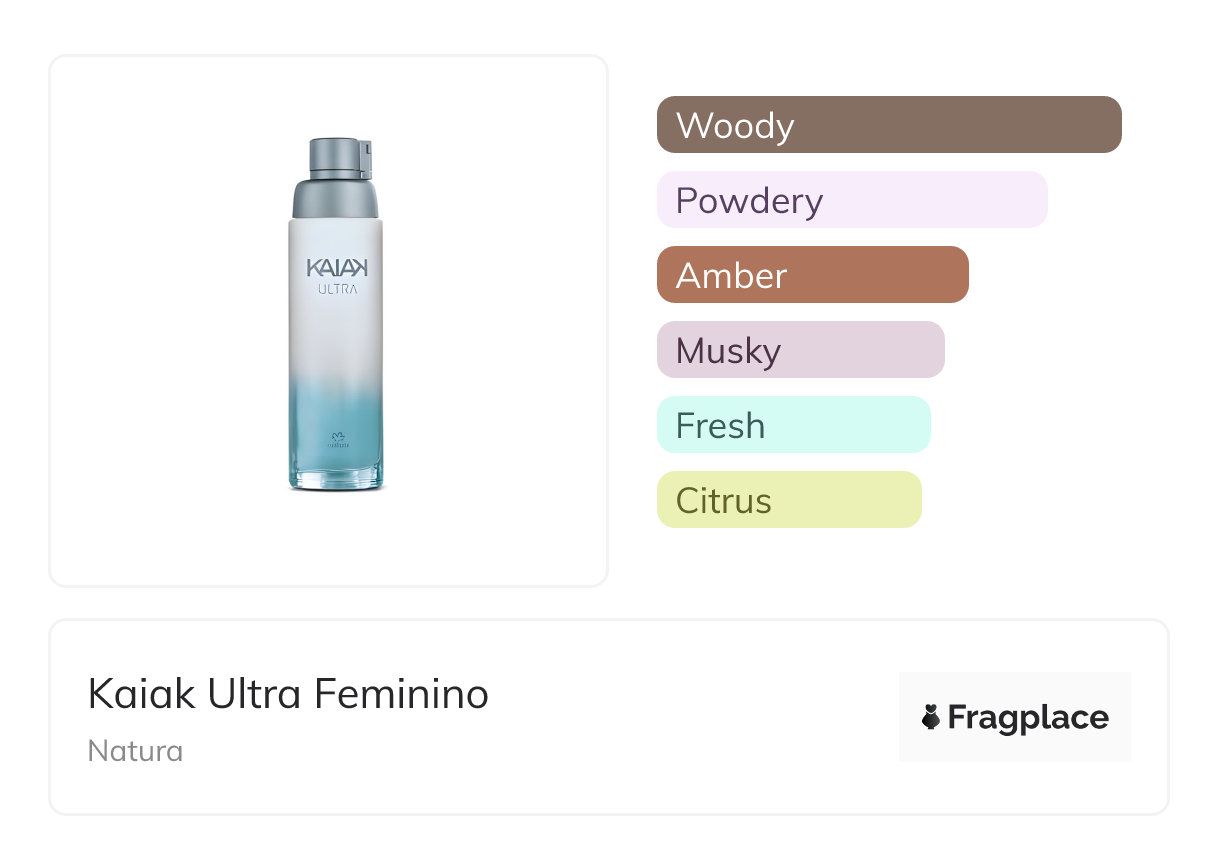1218x864 pixels.
Task: Open the Kaiak Ultra Feminino title
Action: 288,694
